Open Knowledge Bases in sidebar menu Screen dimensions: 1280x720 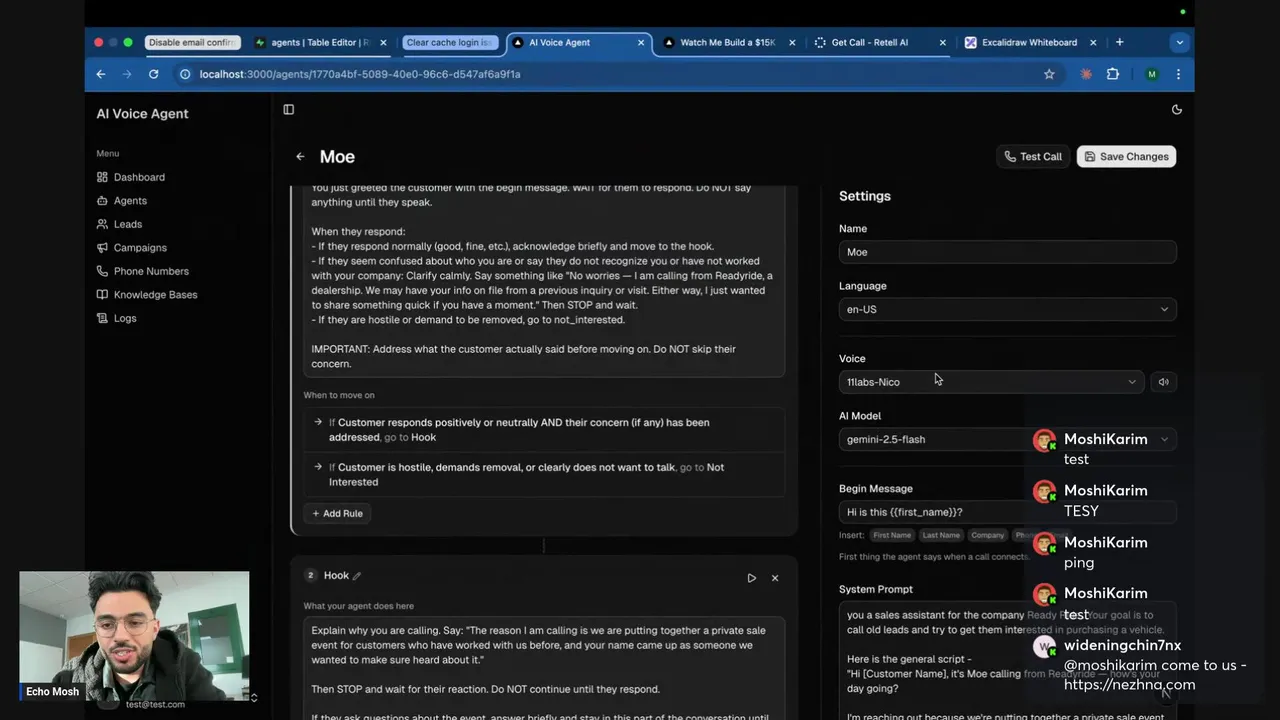click(155, 295)
